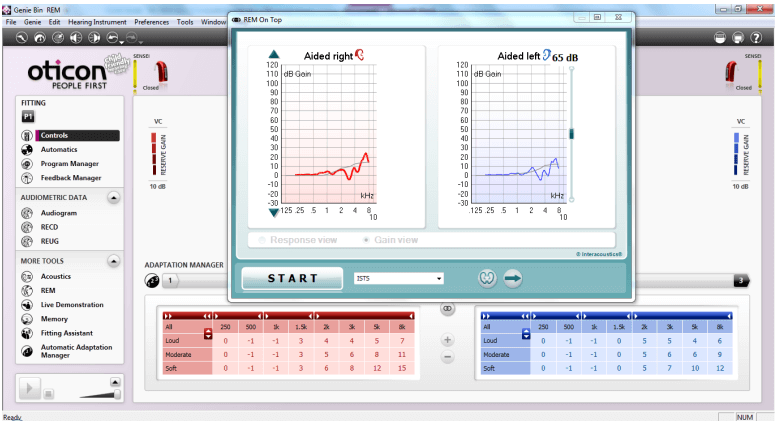Adjust the 65 dB level slider

click(x=572, y=133)
